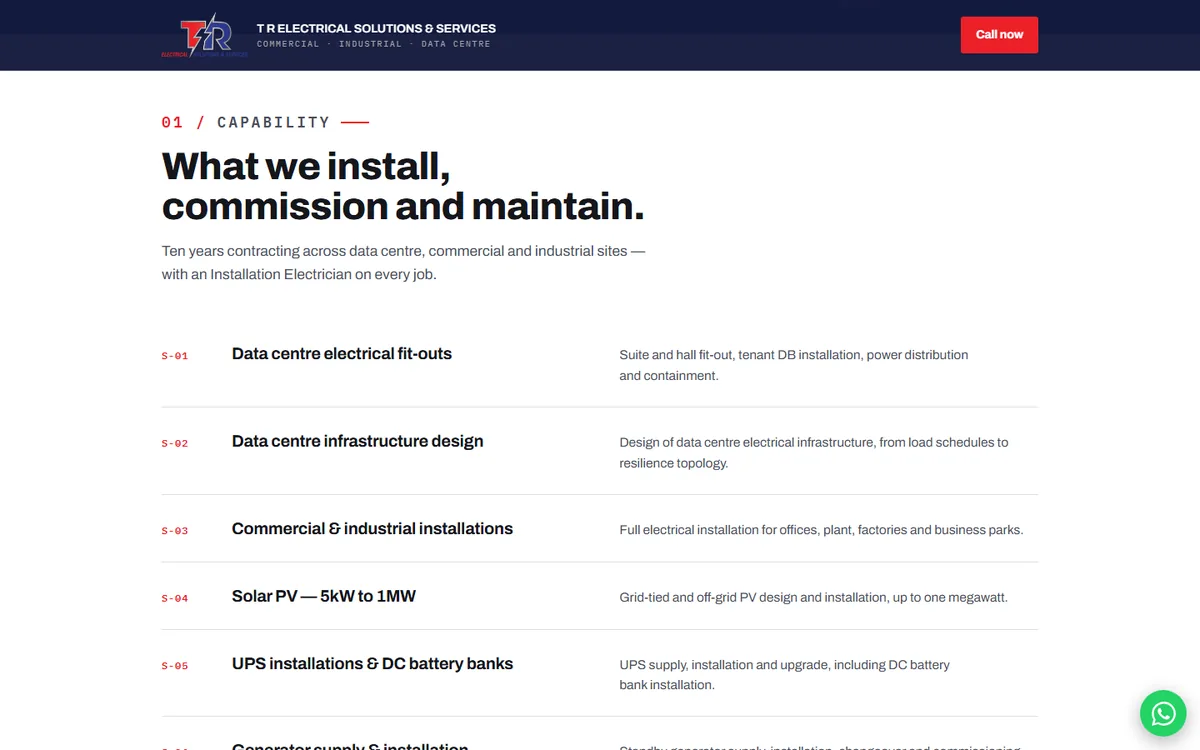Click 'Suite and hall fit-out' description
Viewport: 1200px width, 750px height.
click(x=794, y=365)
